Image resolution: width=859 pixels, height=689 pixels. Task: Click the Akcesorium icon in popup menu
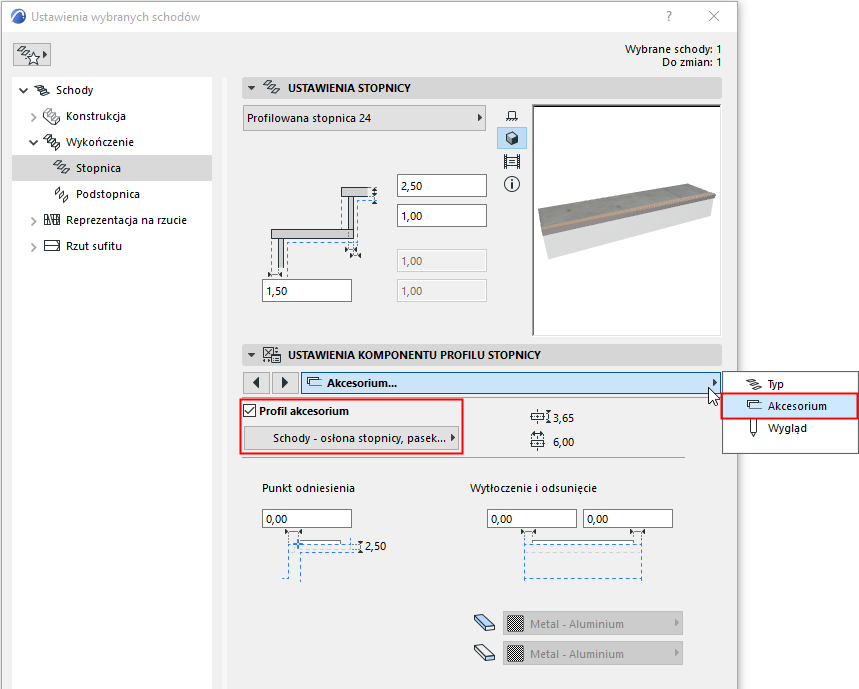754,405
